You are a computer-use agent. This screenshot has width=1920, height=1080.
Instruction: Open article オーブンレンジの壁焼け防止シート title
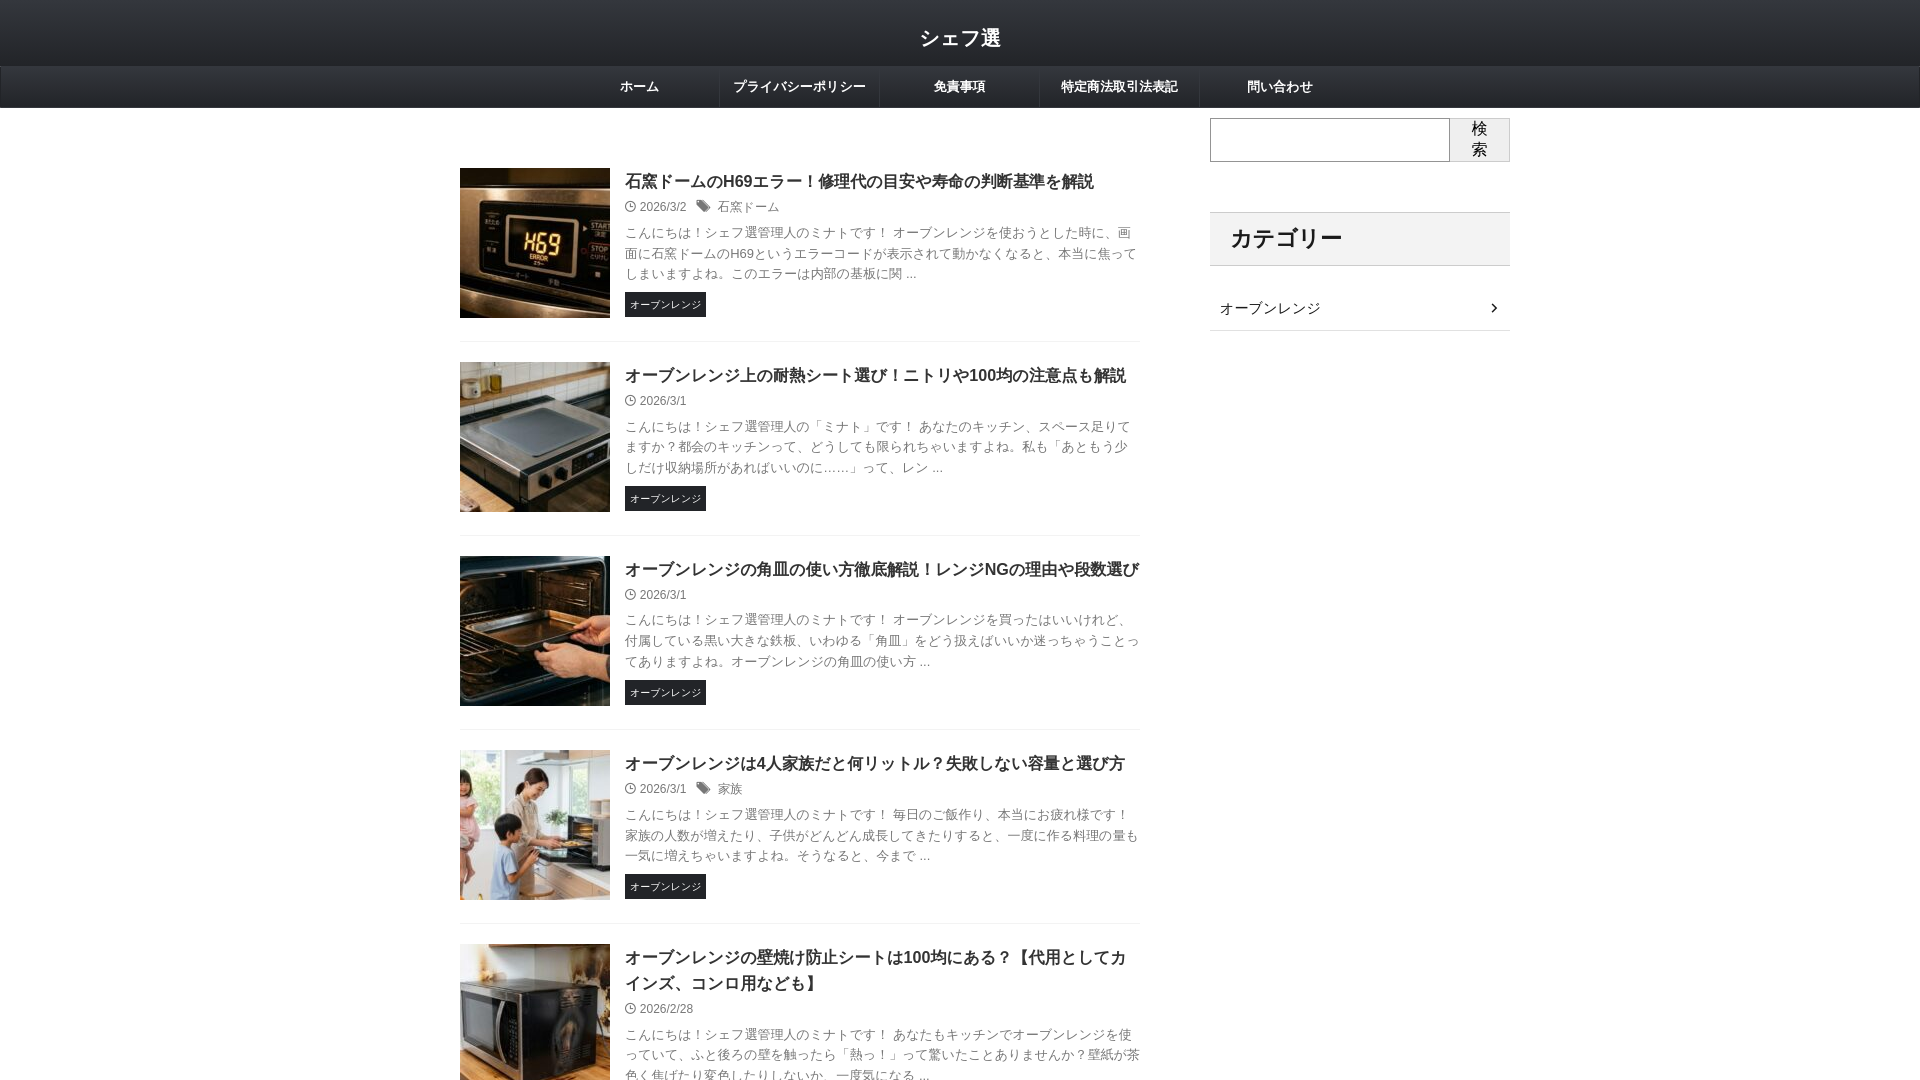[x=875, y=971]
